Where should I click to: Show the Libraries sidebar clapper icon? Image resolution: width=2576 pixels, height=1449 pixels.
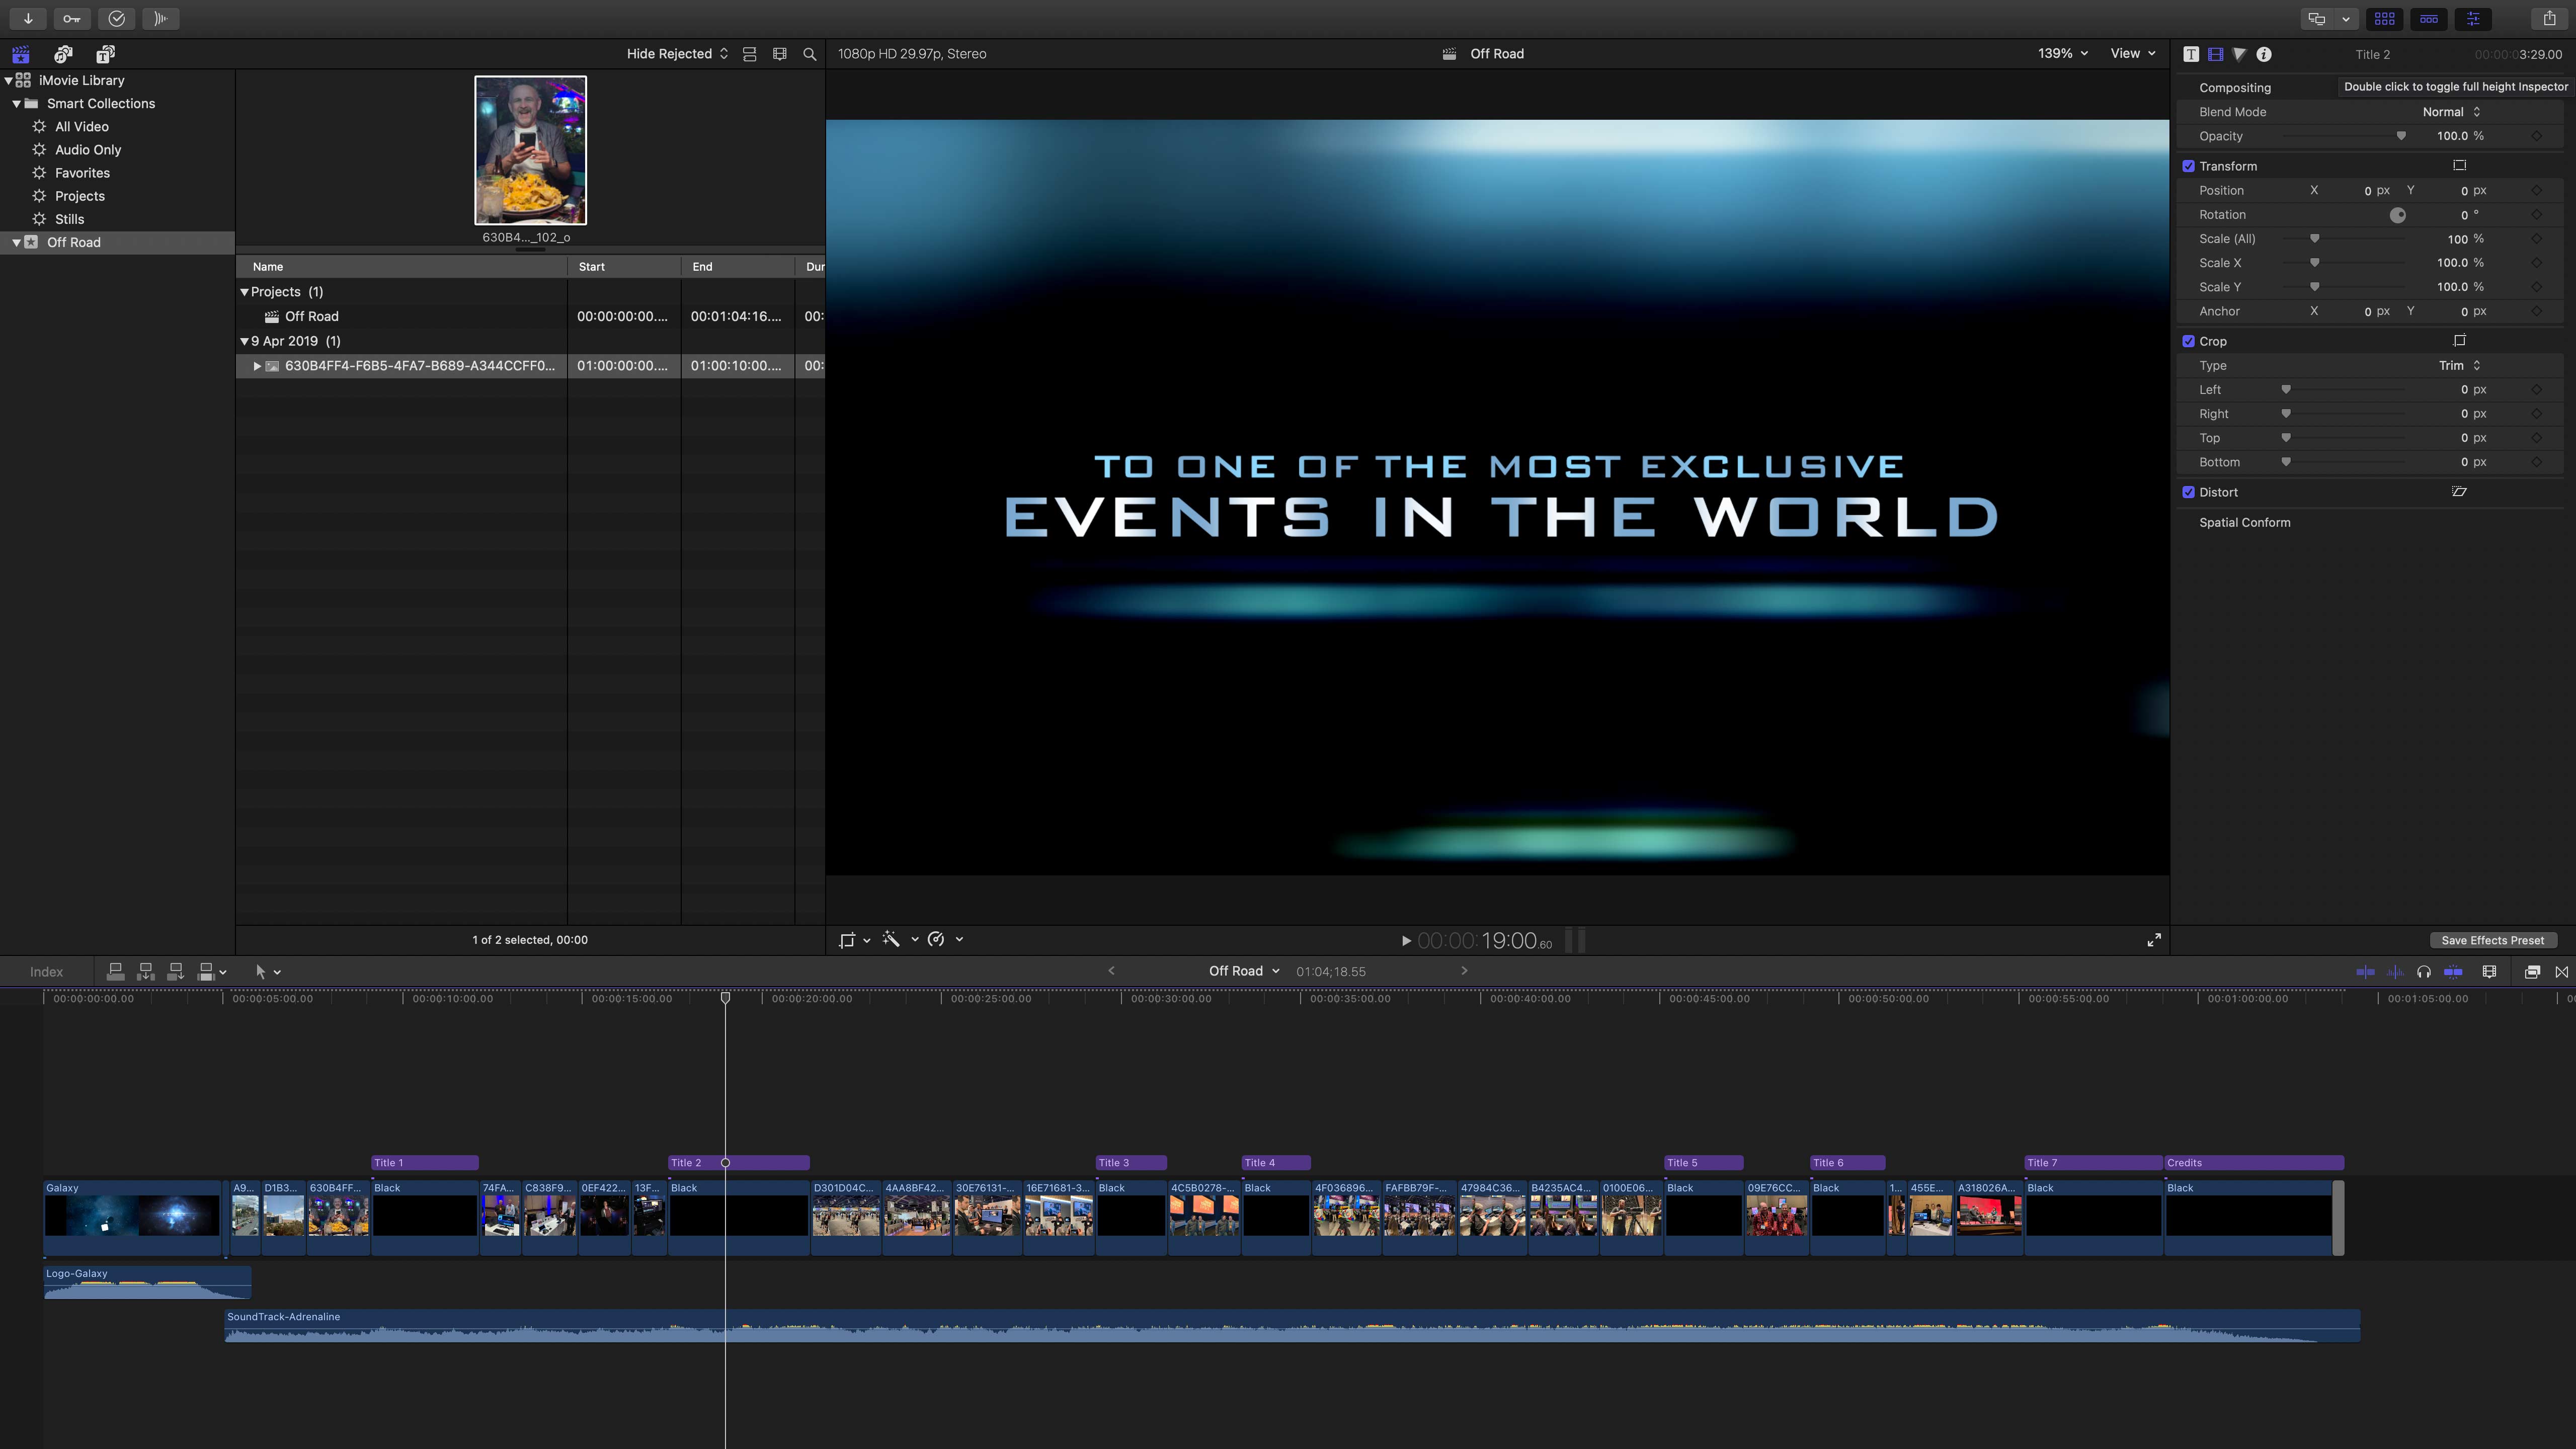click(21, 54)
